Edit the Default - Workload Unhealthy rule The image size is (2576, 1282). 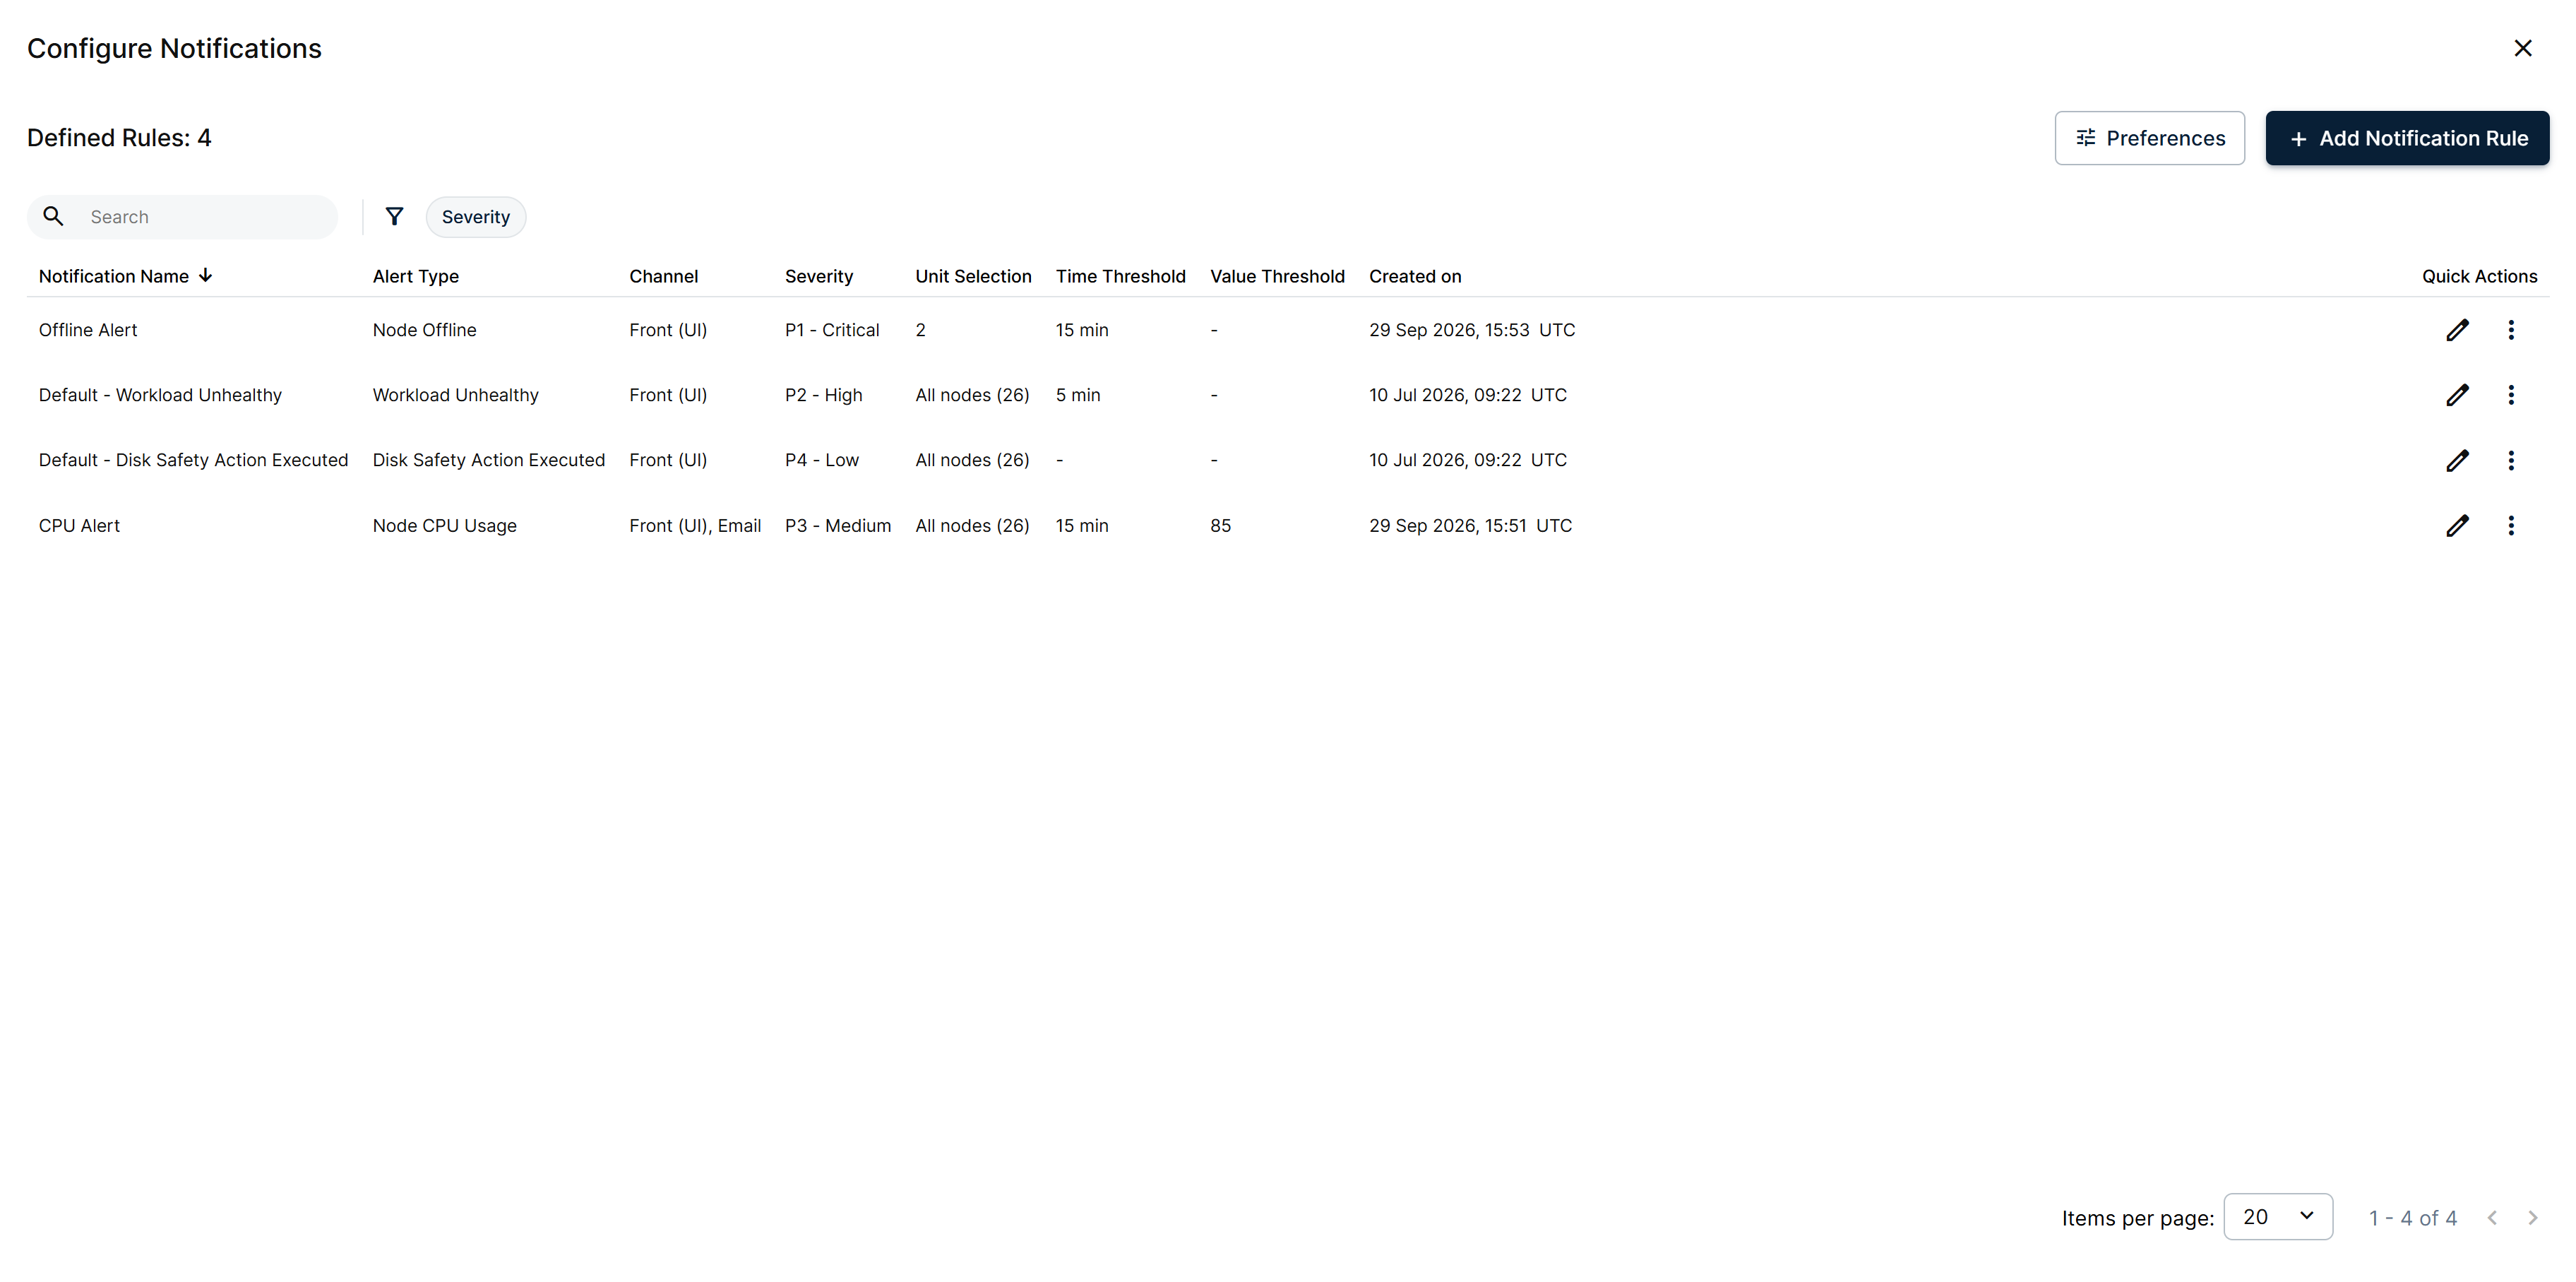2457,395
